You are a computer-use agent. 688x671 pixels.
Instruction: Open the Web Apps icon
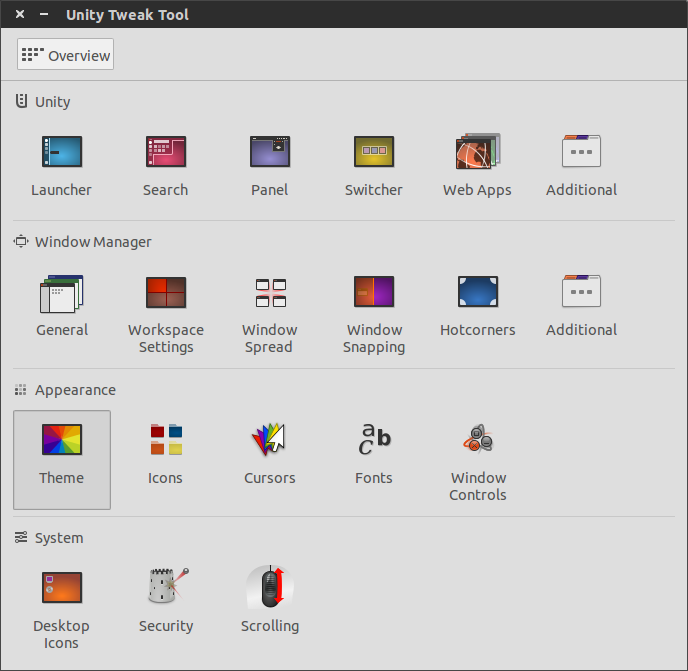tap(478, 152)
